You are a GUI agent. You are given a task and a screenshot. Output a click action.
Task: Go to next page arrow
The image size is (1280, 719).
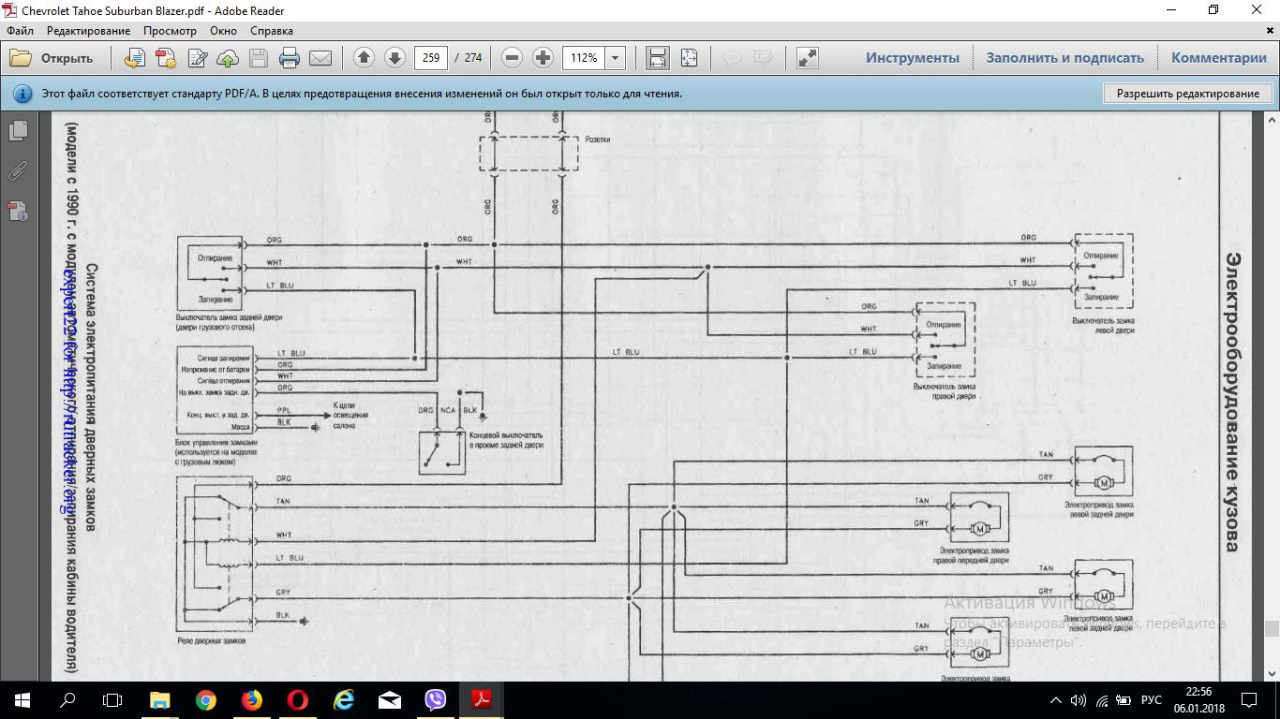[394, 58]
